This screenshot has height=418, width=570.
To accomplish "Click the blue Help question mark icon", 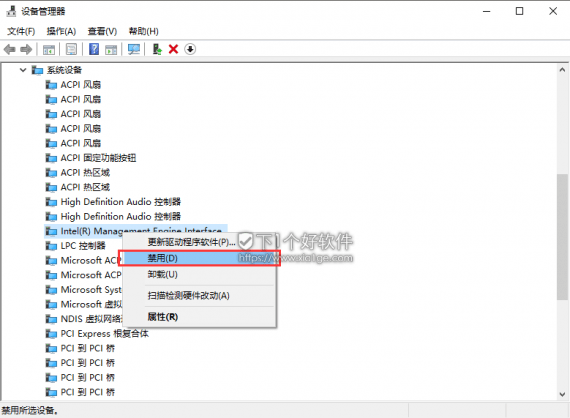I will [94, 49].
